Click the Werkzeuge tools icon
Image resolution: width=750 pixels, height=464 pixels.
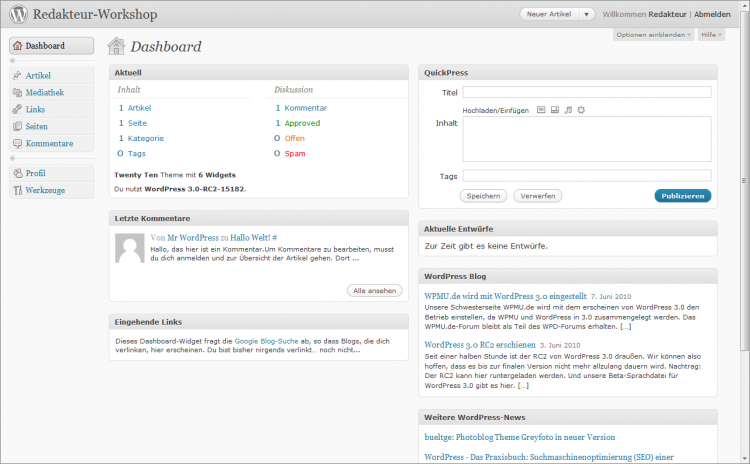click(x=18, y=190)
